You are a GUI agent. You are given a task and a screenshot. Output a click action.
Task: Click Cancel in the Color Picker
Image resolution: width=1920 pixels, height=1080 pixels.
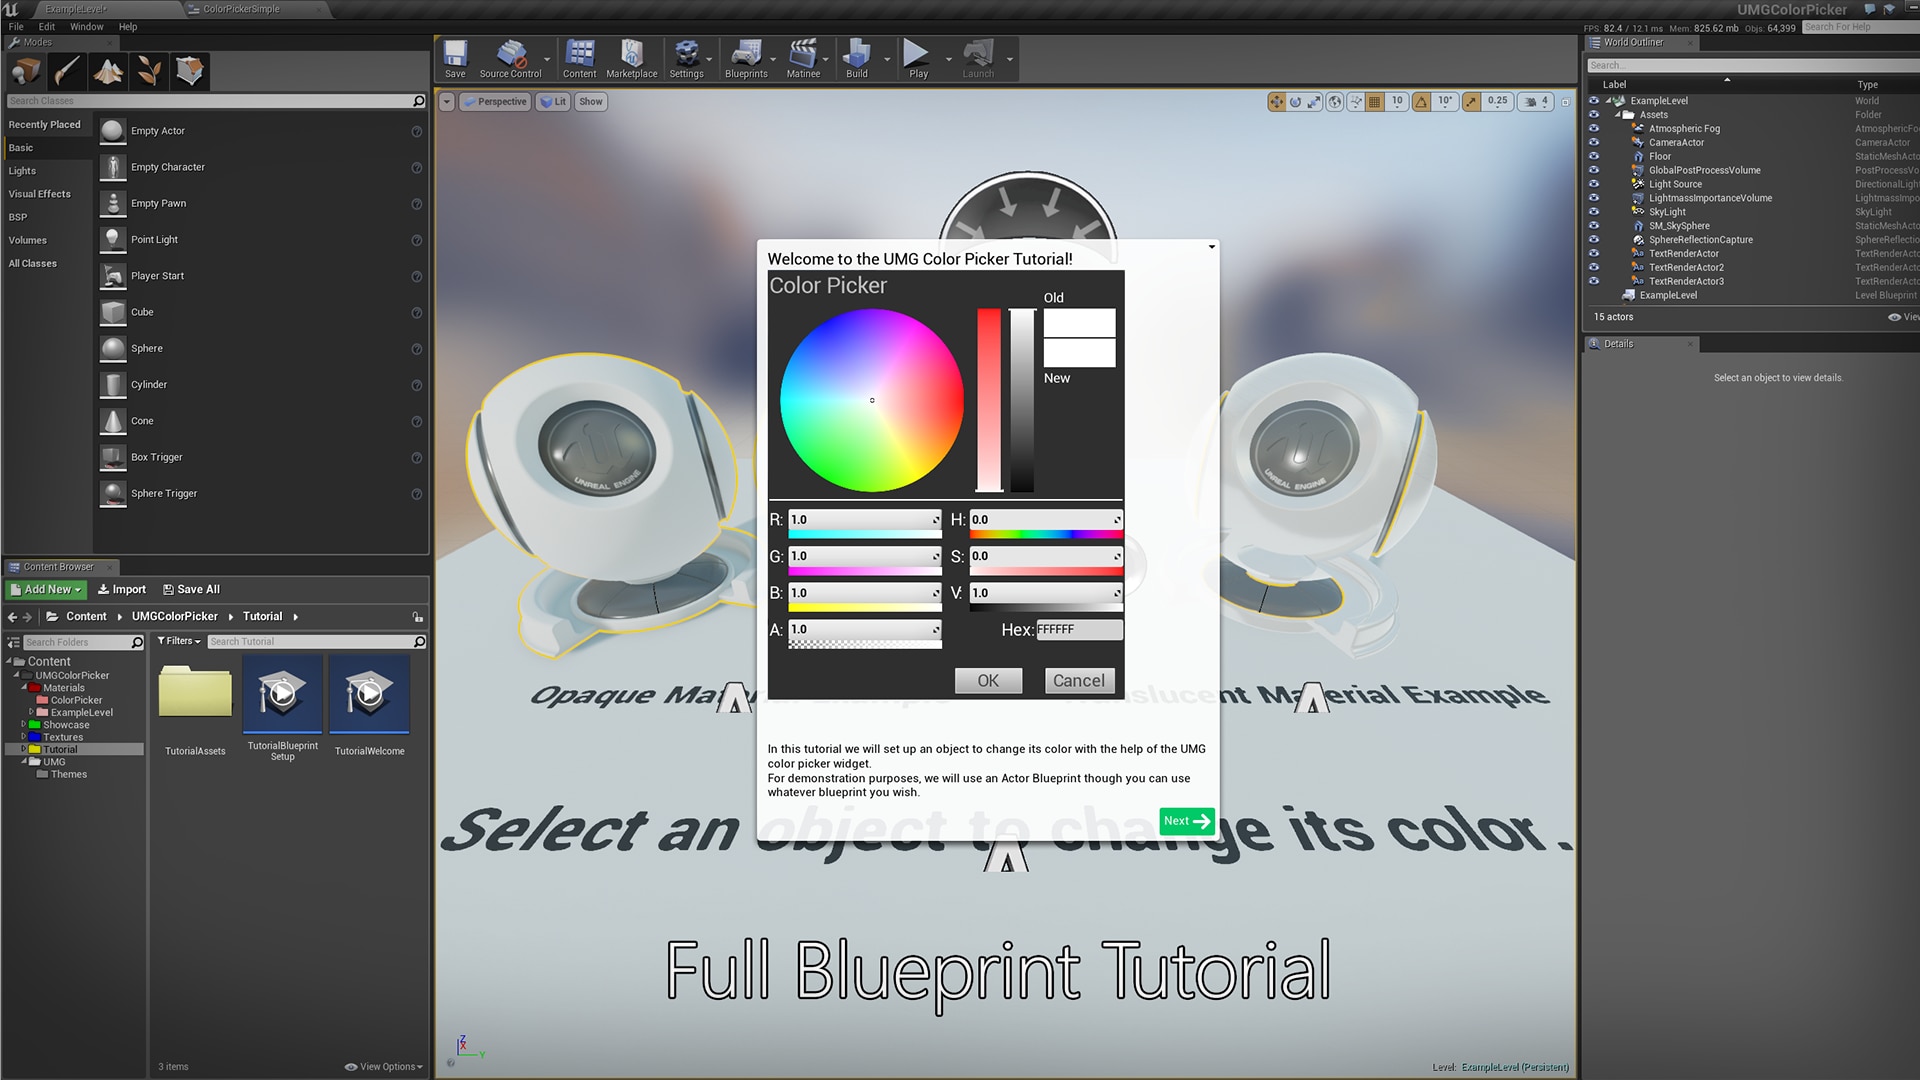click(1079, 681)
